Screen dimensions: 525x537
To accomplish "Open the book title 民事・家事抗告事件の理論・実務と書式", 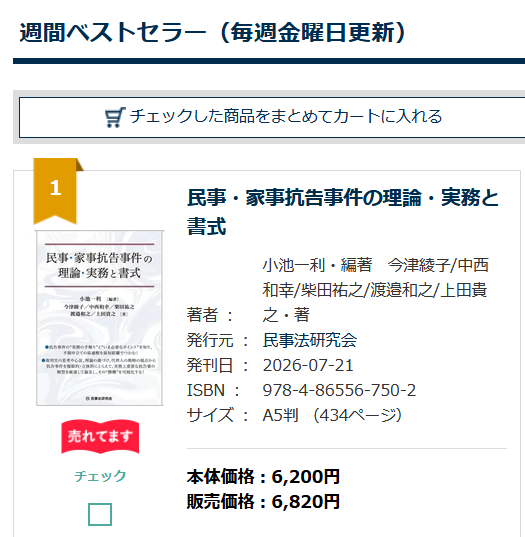I will tap(342, 212).
